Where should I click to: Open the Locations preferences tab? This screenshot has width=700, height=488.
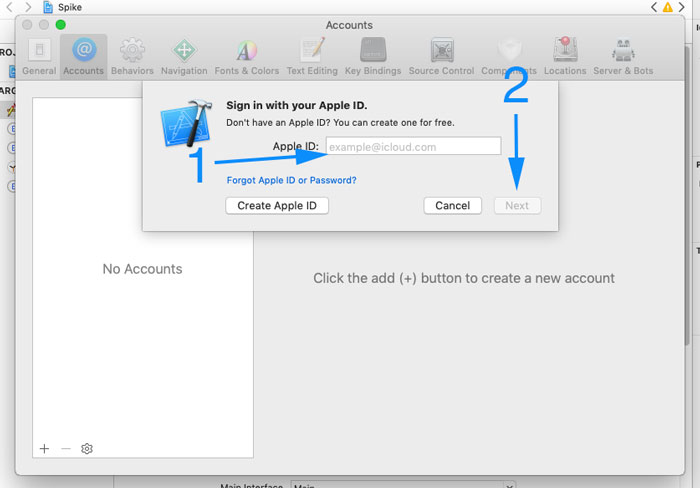[565, 57]
